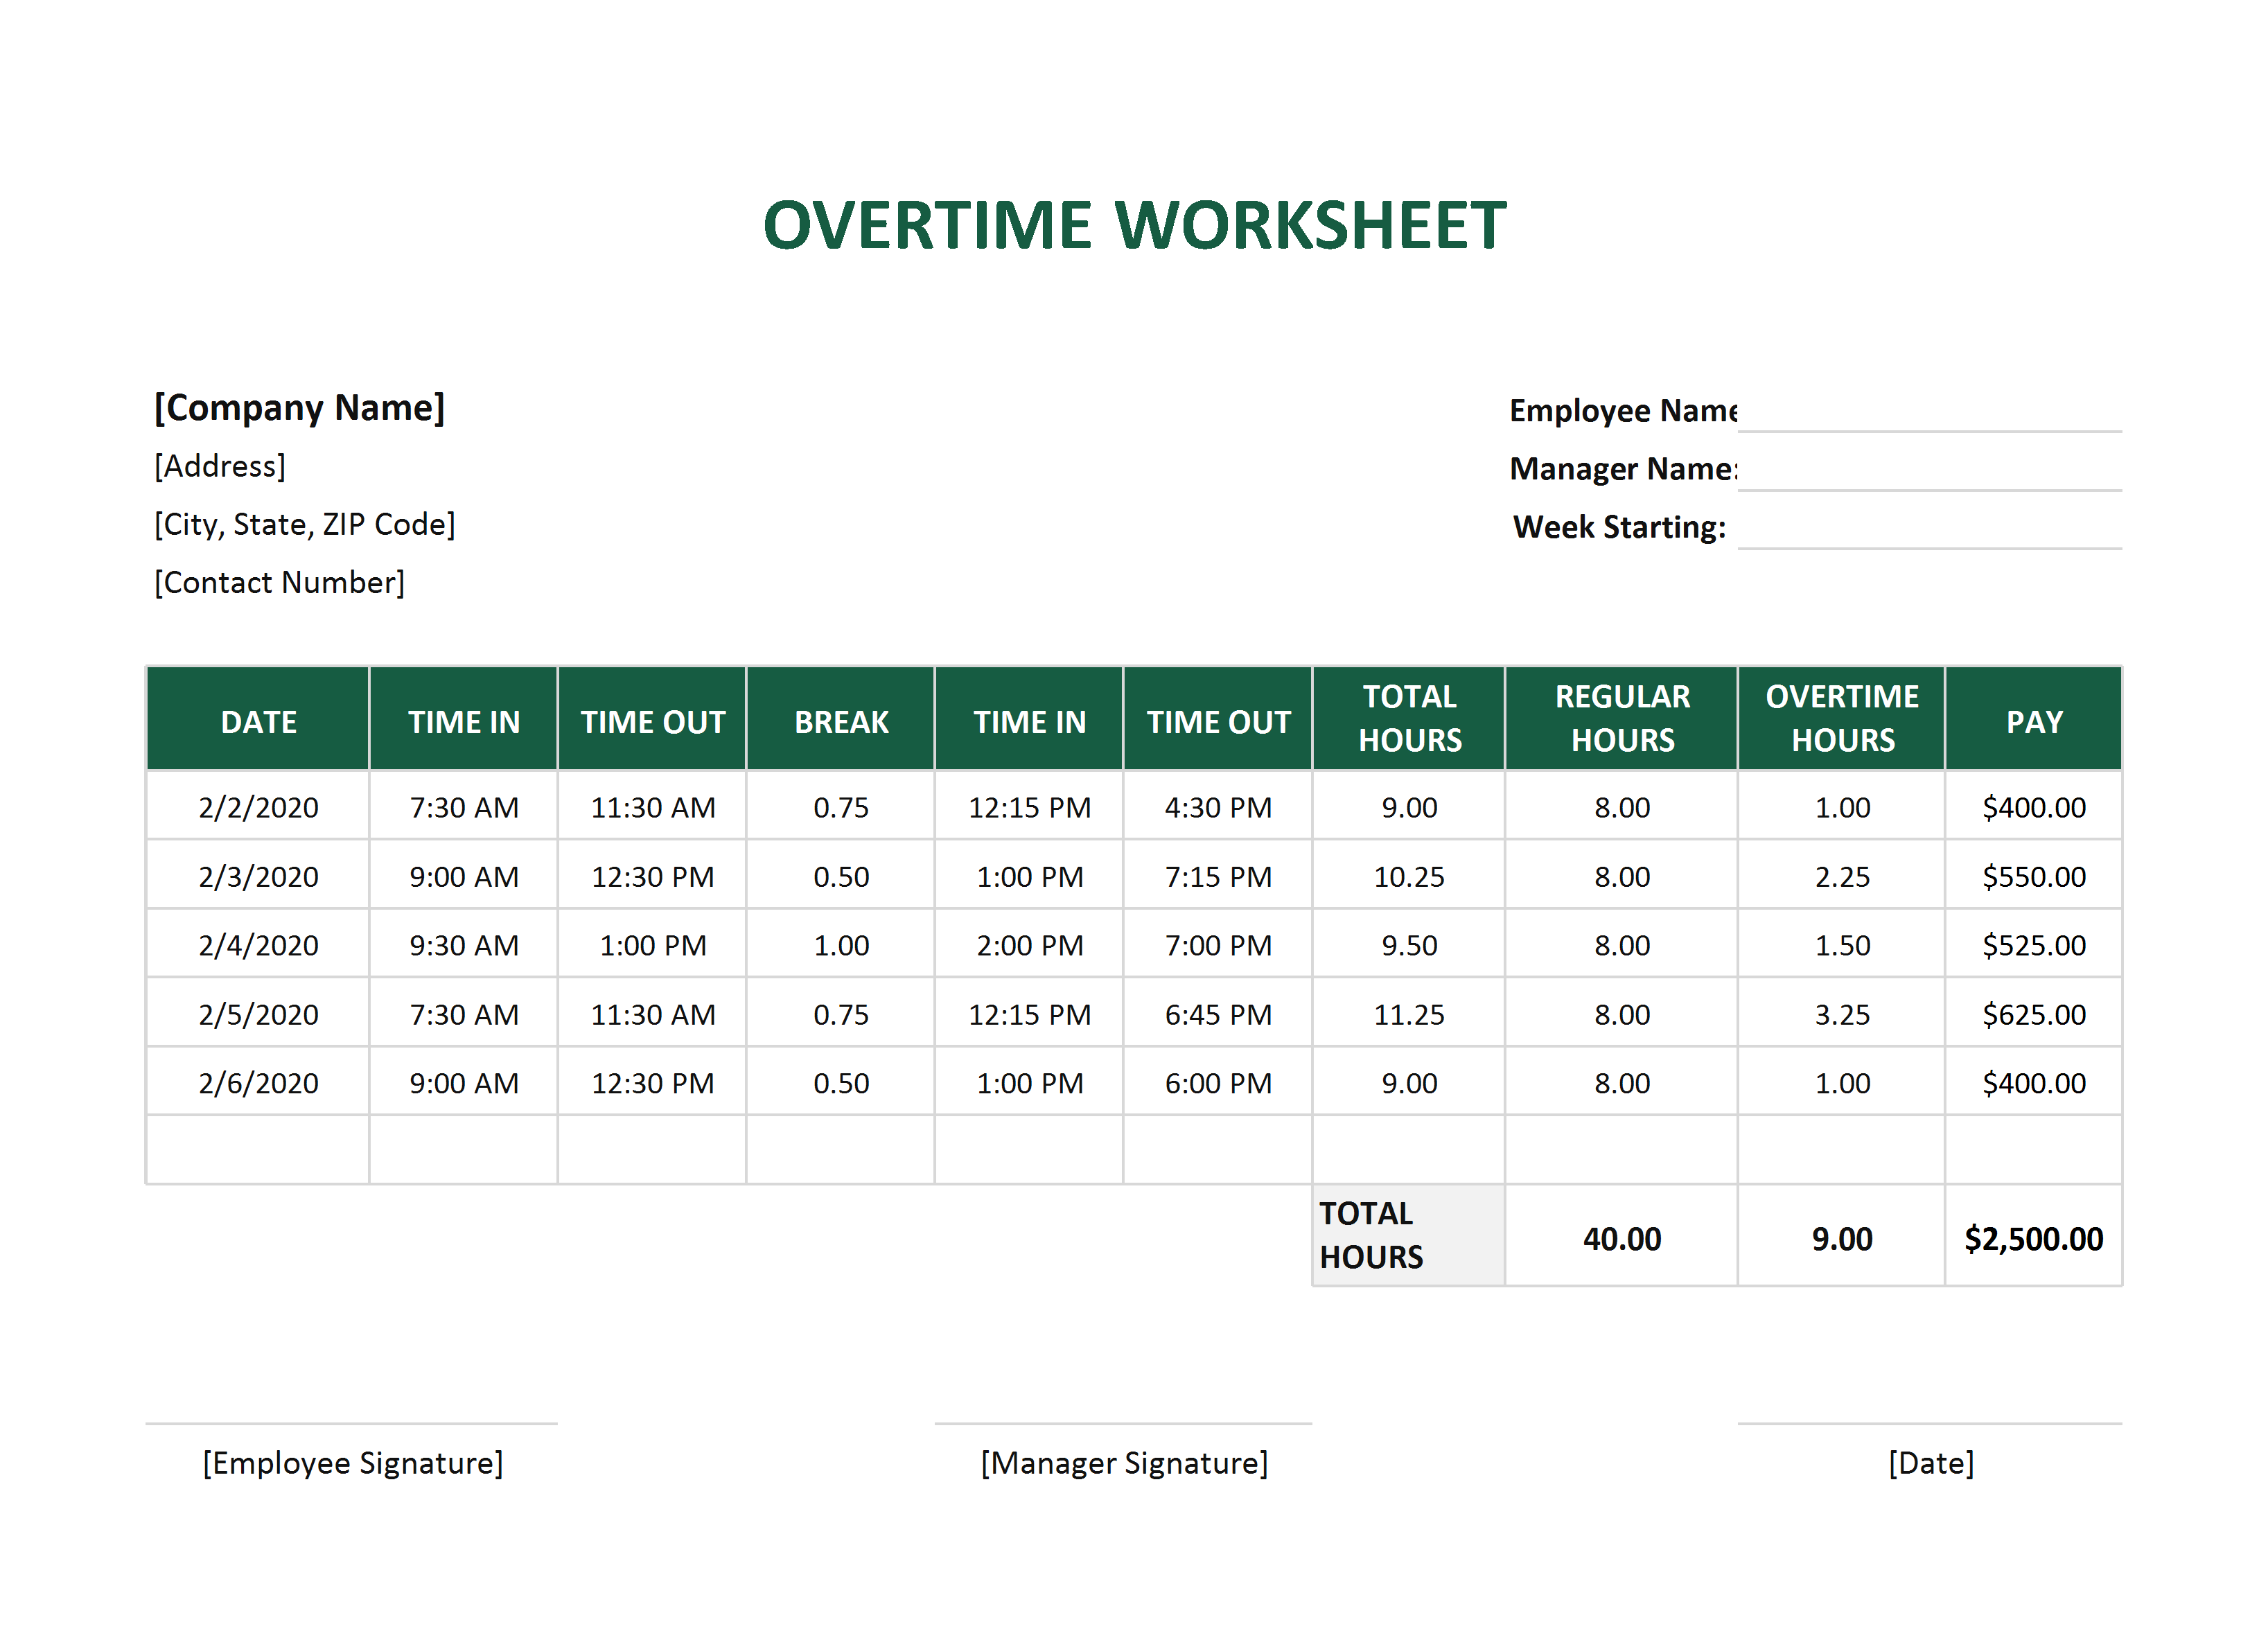The image size is (2268, 1649).
Task: Select the PAY column header
Action: pyautogui.click(x=2034, y=720)
